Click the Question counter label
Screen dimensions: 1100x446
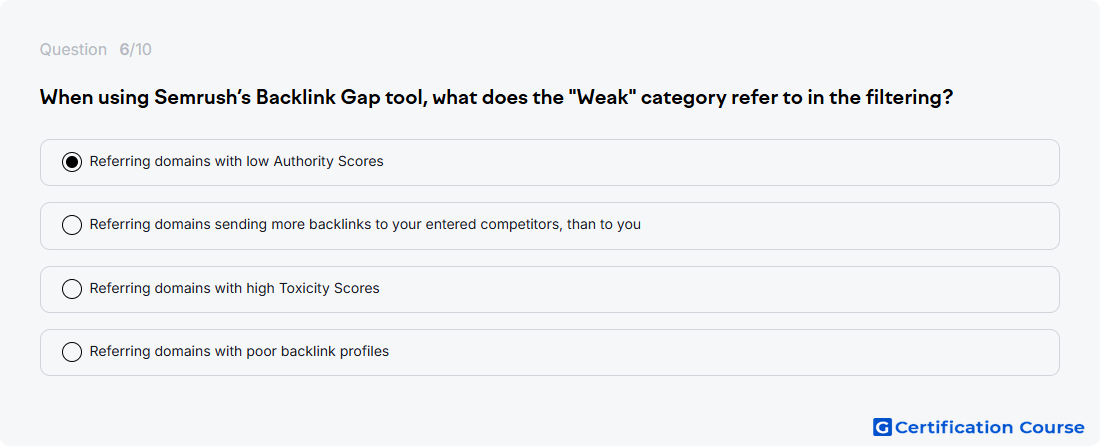click(73, 50)
